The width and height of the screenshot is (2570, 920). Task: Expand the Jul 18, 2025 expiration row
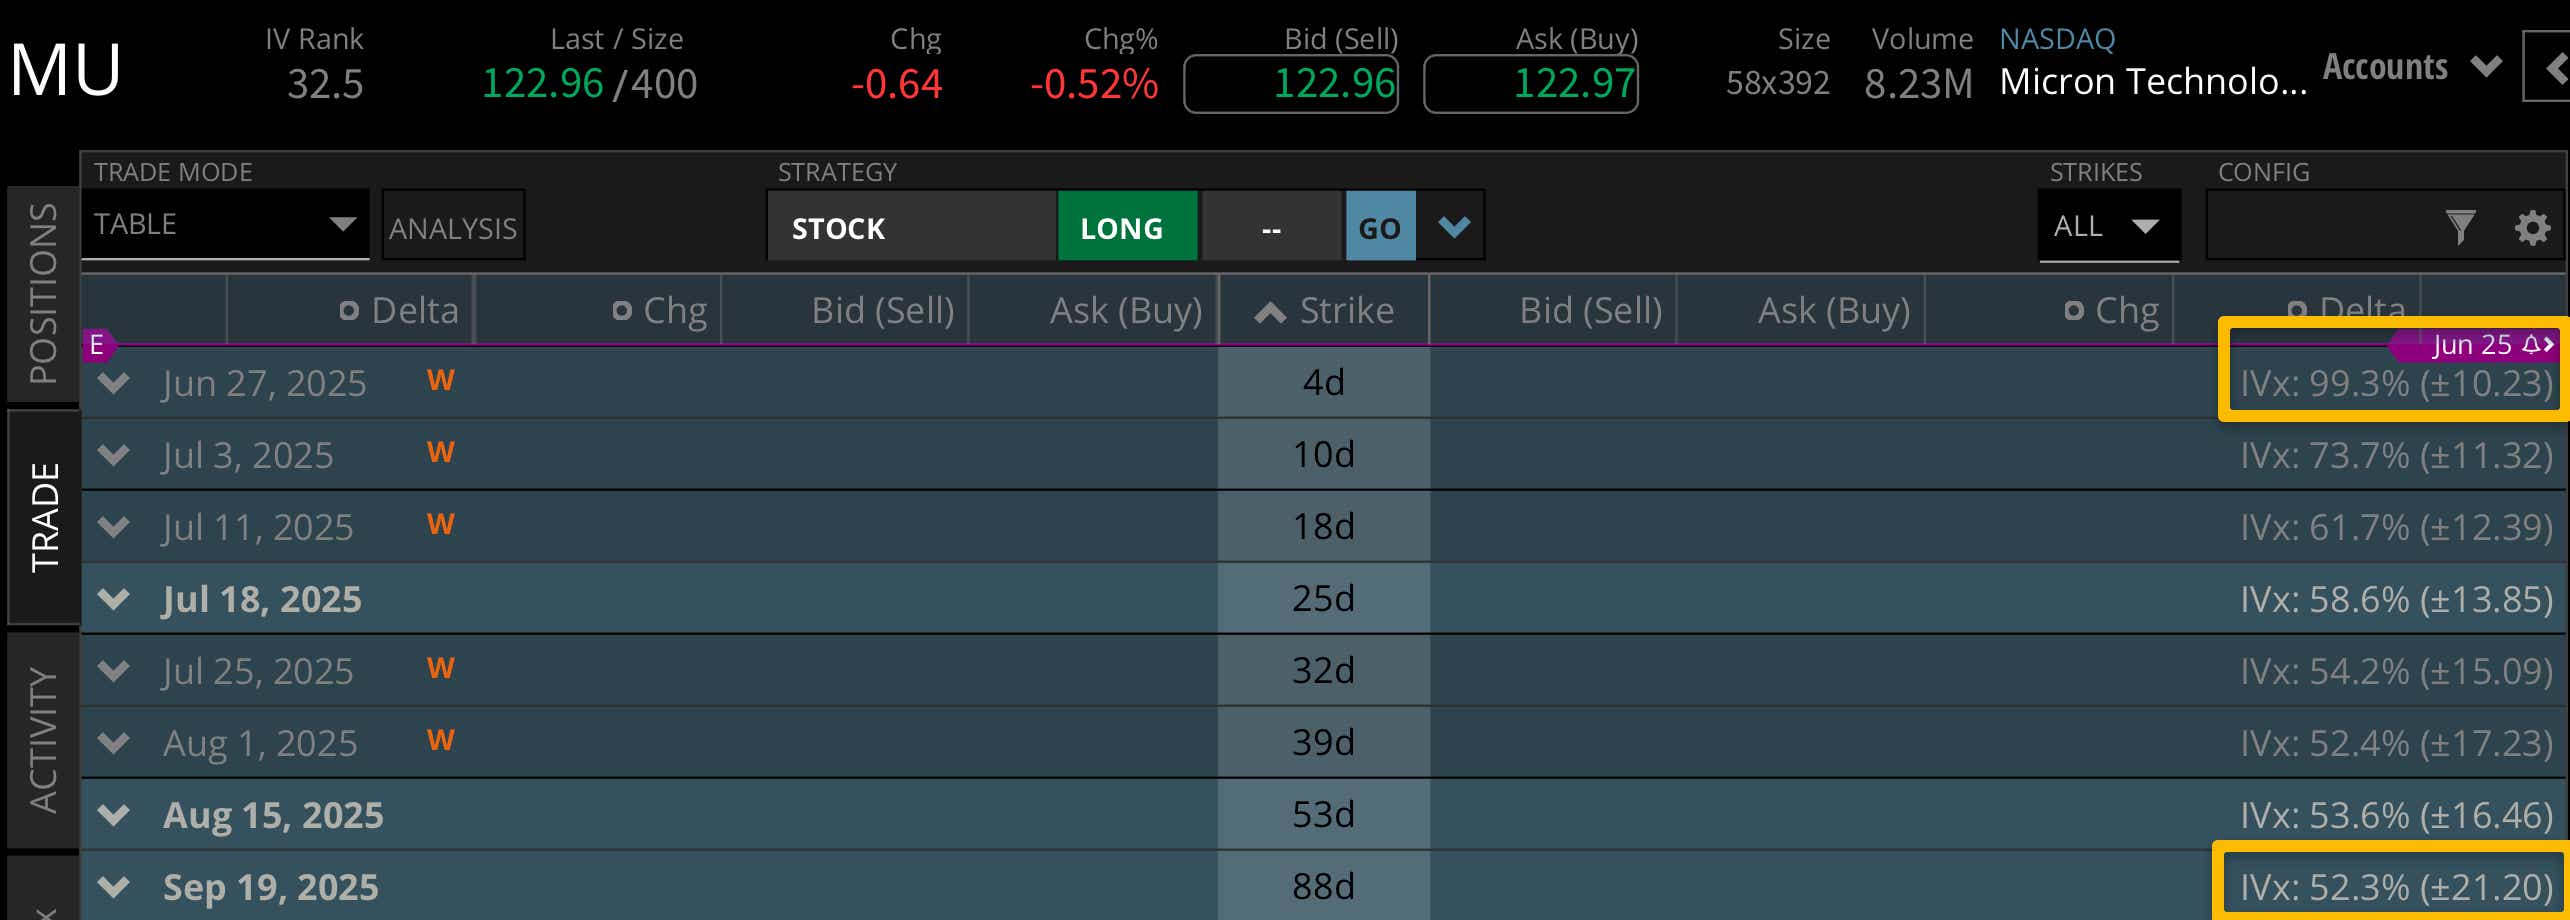pos(114,599)
